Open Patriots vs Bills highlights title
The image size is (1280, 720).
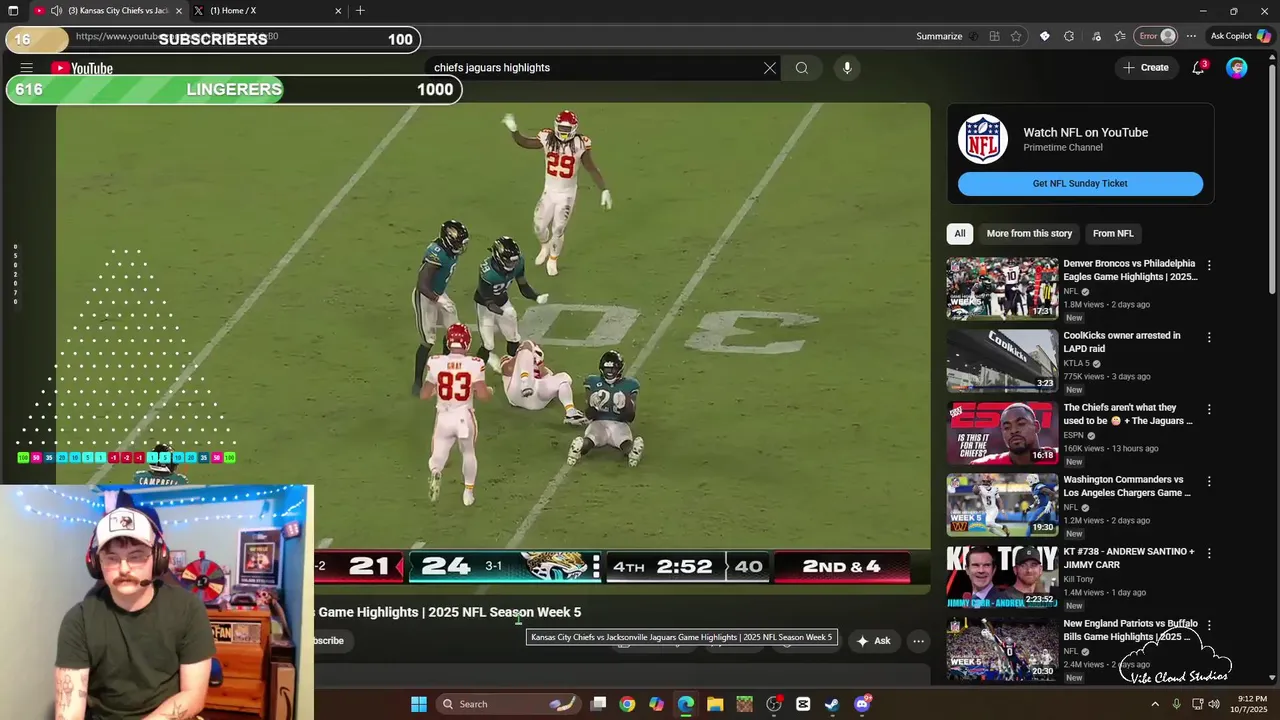[1130, 630]
